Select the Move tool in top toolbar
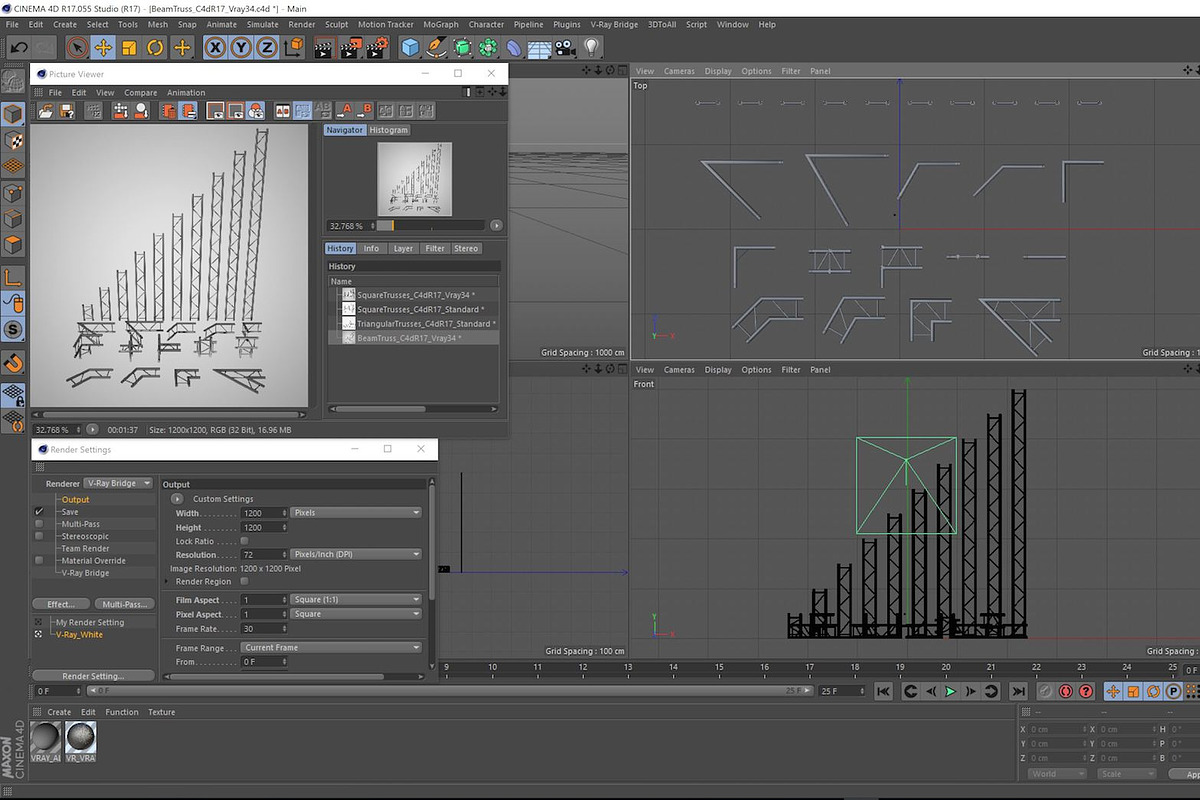Image resolution: width=1200 pixels, height=800 pixels. click(103, 47)
